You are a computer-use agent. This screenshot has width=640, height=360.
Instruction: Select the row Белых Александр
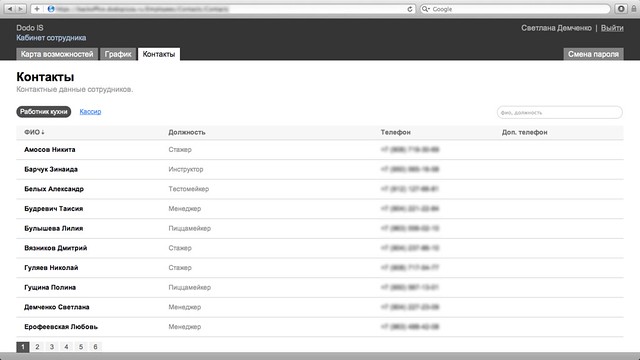coord(320,189)
